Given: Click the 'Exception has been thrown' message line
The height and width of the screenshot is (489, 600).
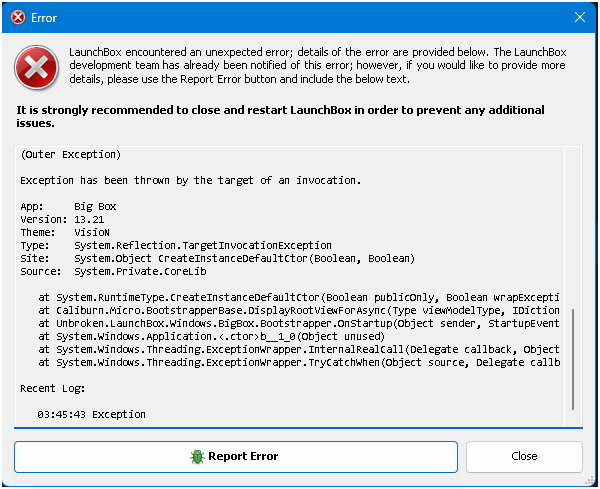Looking at the screenshot, I should pos(190,181).
